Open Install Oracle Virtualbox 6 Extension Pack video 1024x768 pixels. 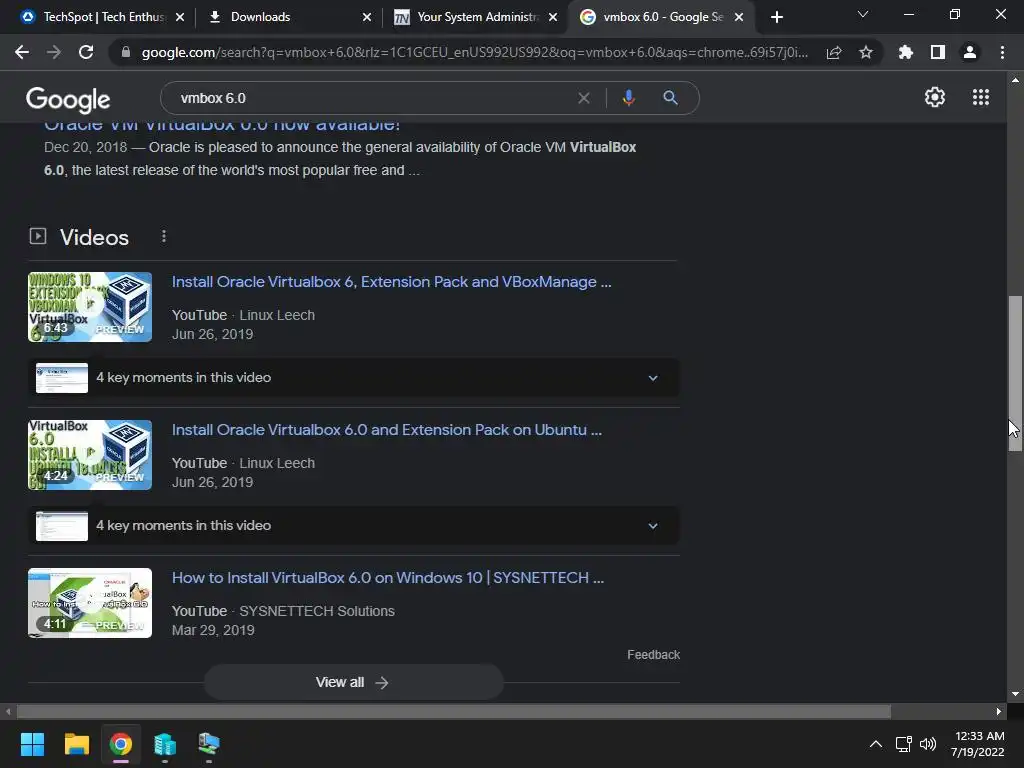[x=391, y=281]
